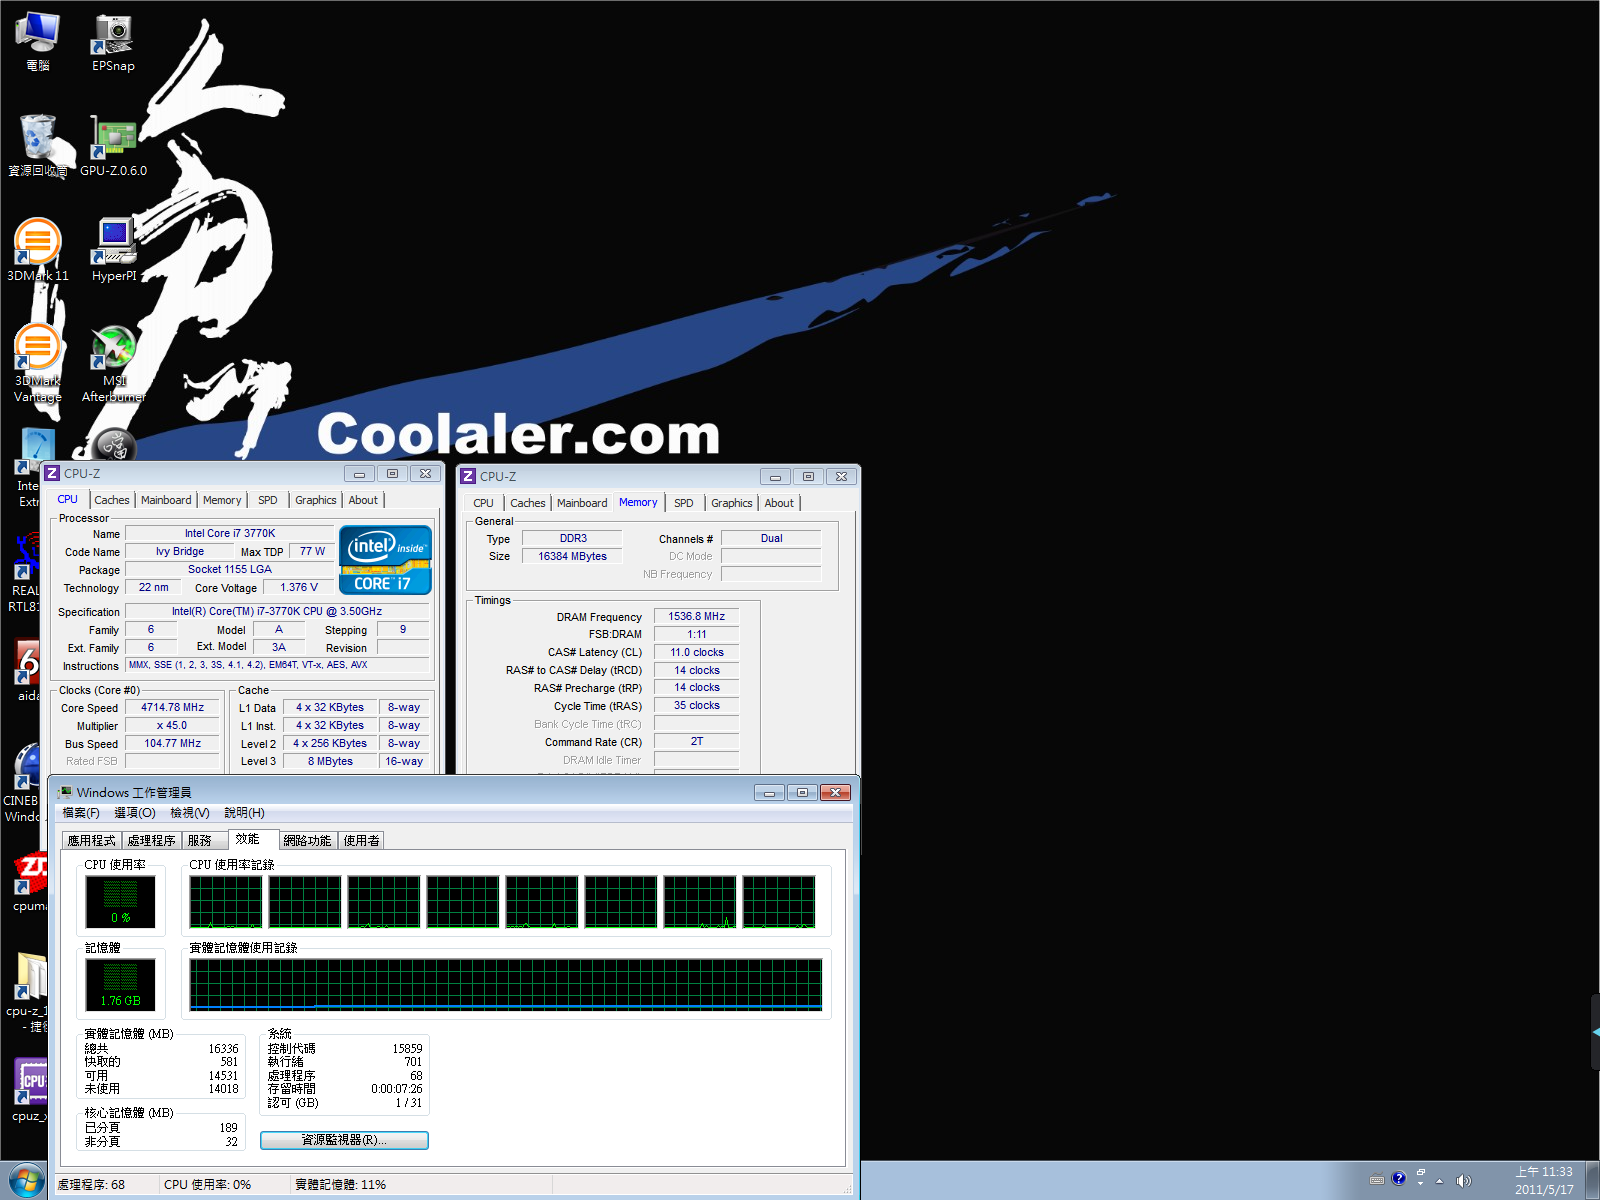This screenshot has height=1200, width=1600.
Task: Switch to Caches tab in CPU window
Action: (x=112, y=500)
